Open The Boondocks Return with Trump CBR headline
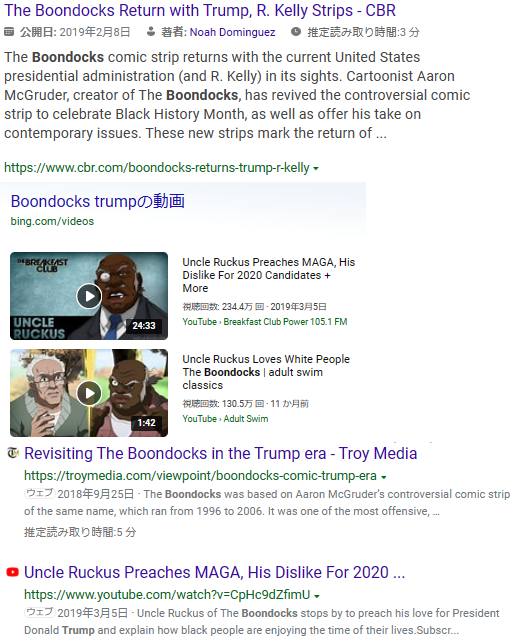 pos(200,10)
